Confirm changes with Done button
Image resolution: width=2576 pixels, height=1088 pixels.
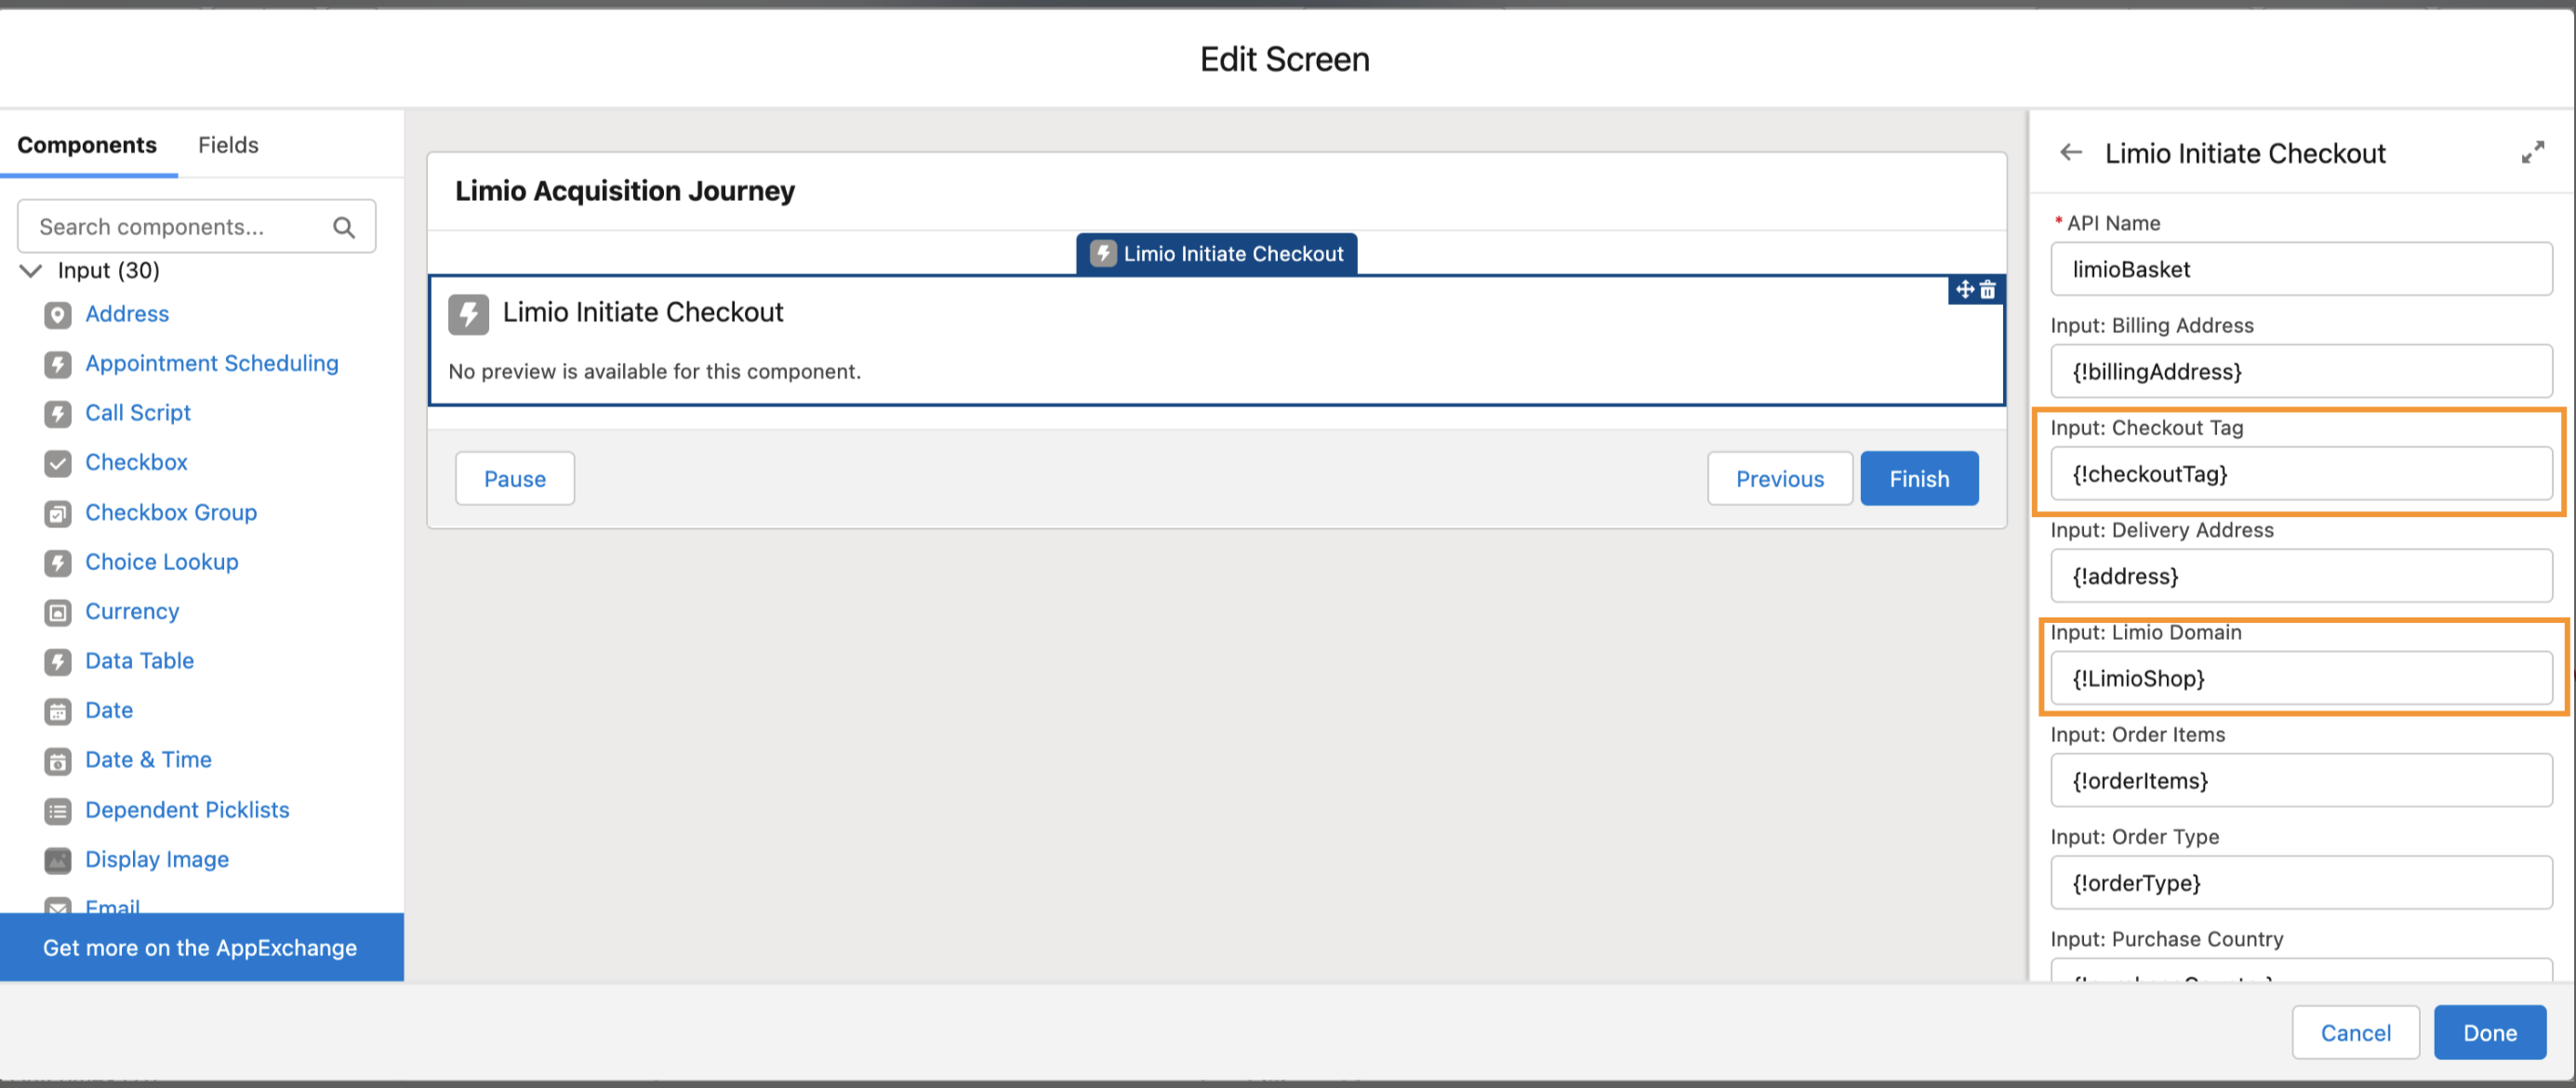2490,1033
